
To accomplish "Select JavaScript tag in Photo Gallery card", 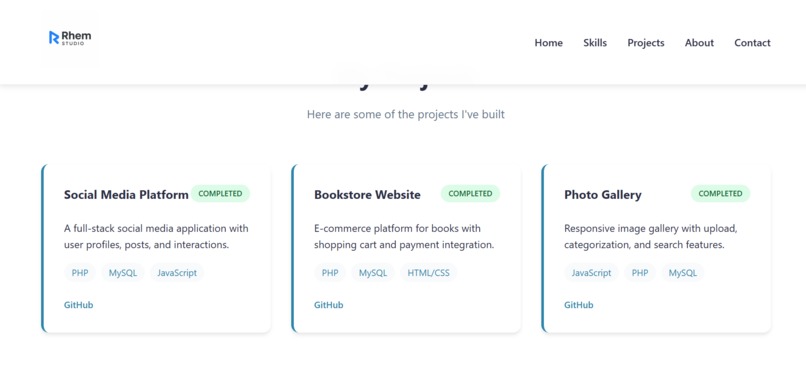I will point(591,273).
